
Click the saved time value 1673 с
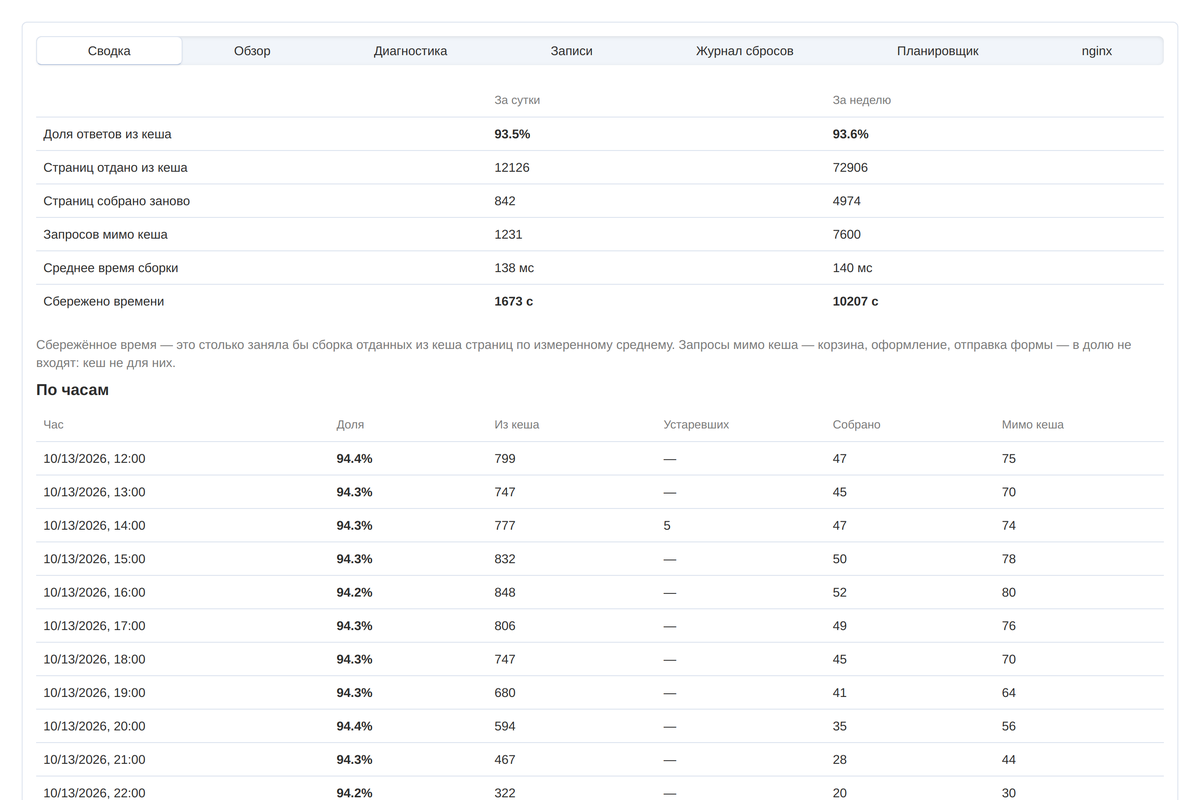pyautogui.click(x=514, y=301)
